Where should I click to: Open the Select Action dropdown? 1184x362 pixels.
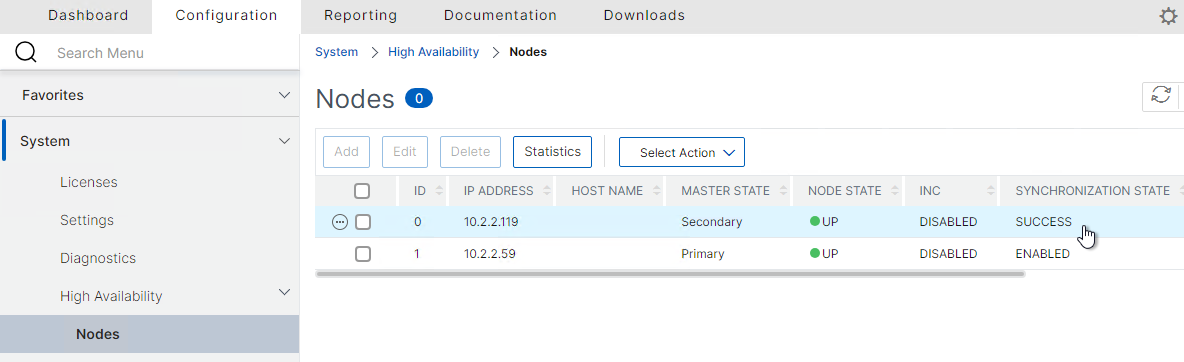(682, 152)
